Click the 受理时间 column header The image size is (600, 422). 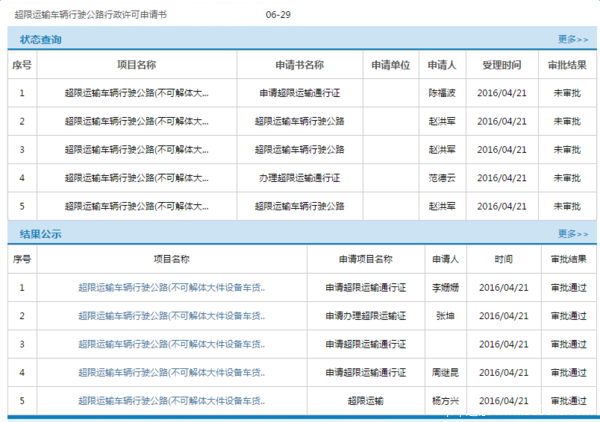pyautogui.click(x=502, y=65)
